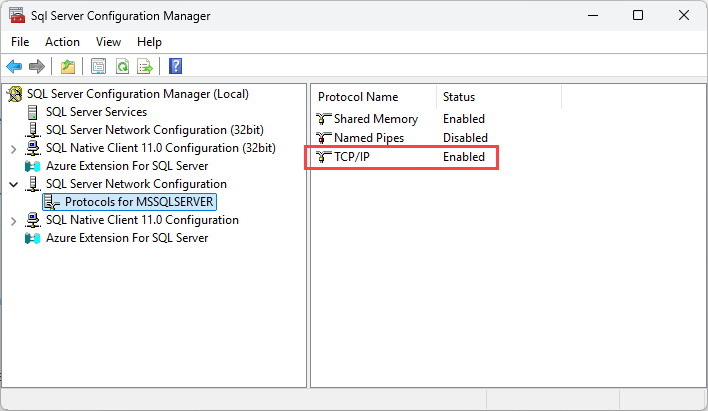
Task: Click the Status column header
Action: [459, 97]
